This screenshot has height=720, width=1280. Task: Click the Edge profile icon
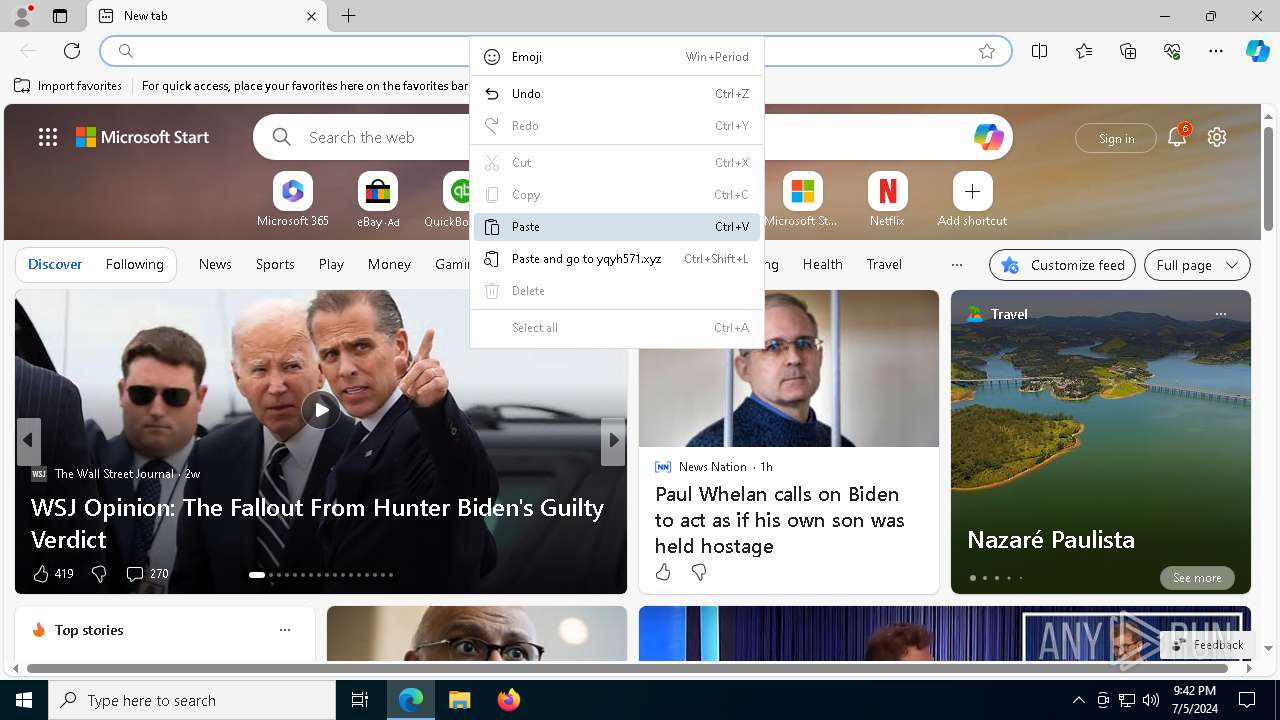21,16
